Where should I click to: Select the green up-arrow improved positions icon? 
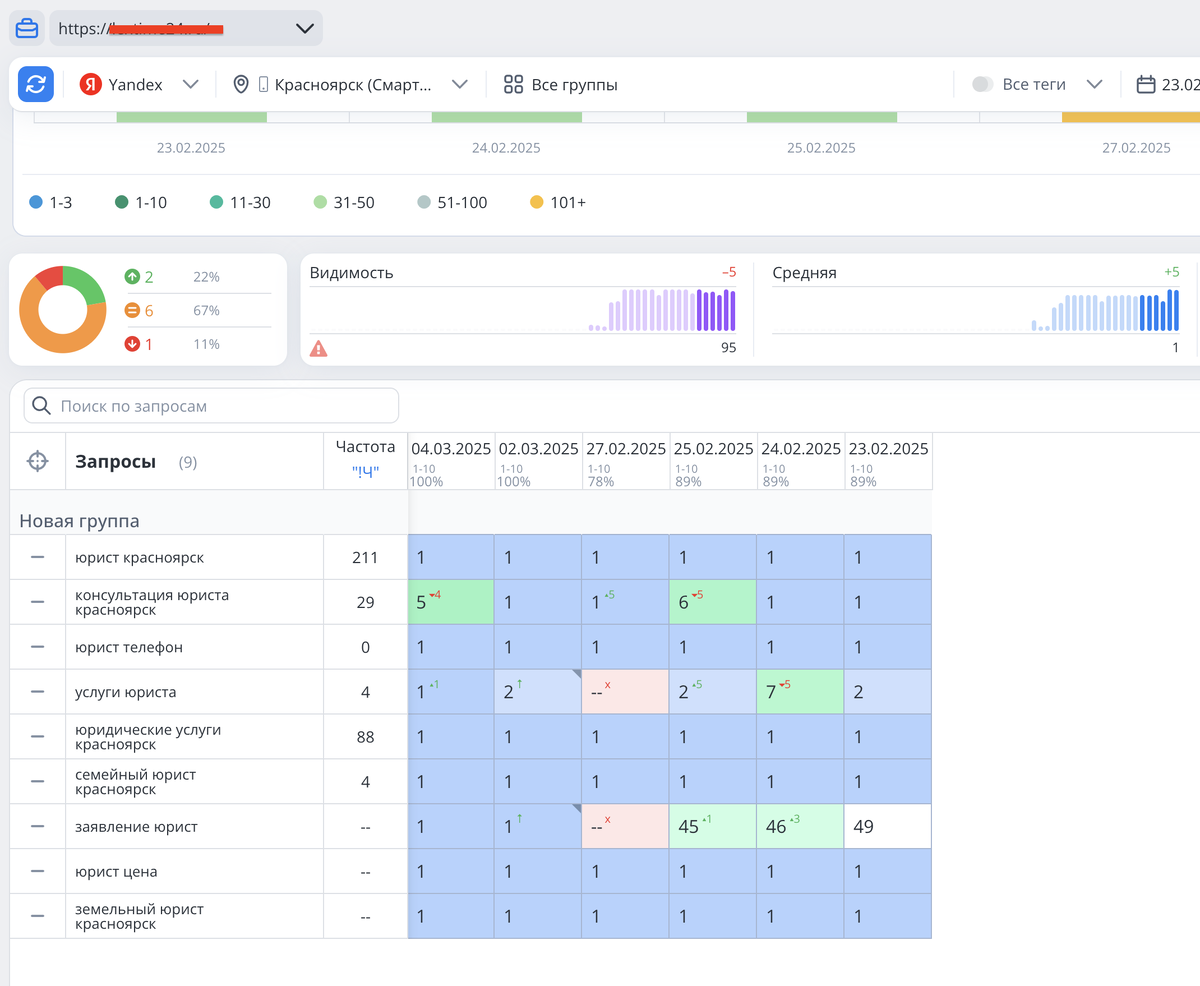click(x=131, y=276)
